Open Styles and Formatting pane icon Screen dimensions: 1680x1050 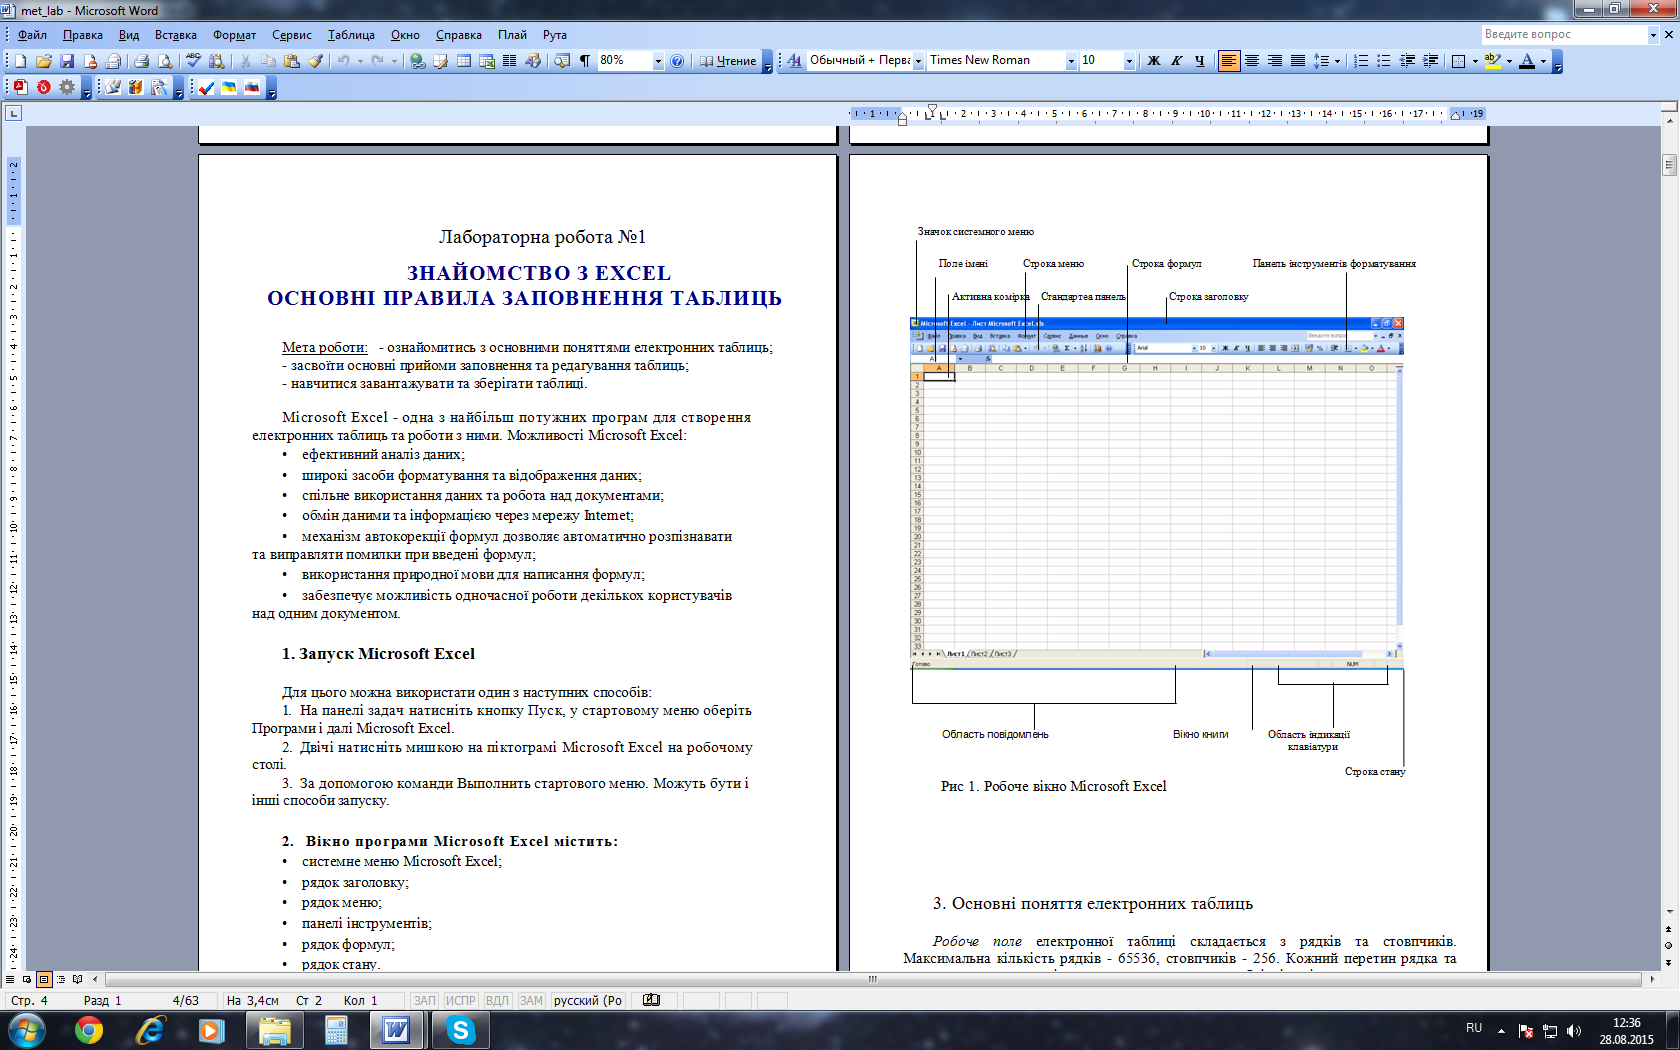pyautogui.click(x=794, y=61)
